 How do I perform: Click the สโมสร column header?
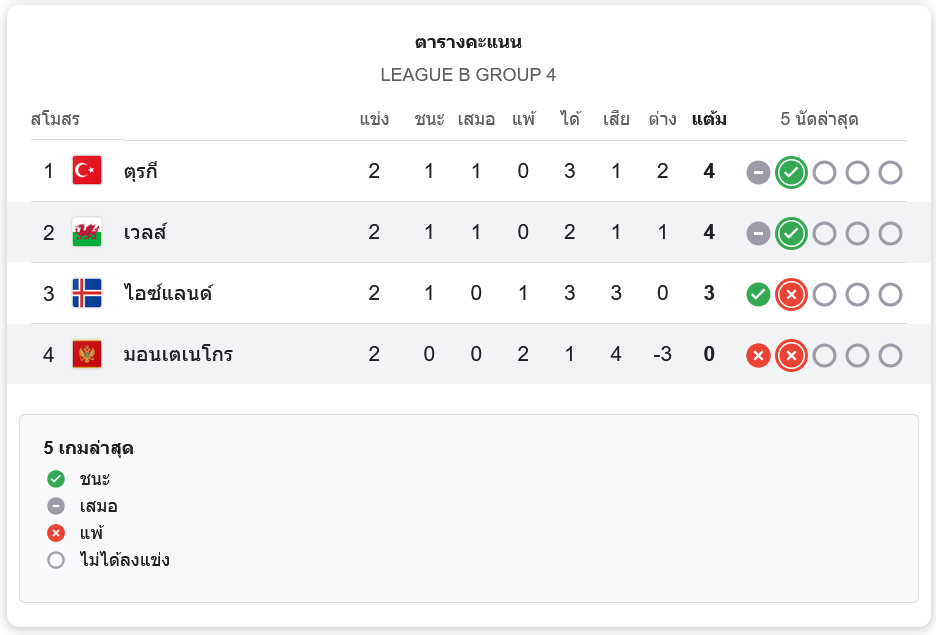(55, 120)
